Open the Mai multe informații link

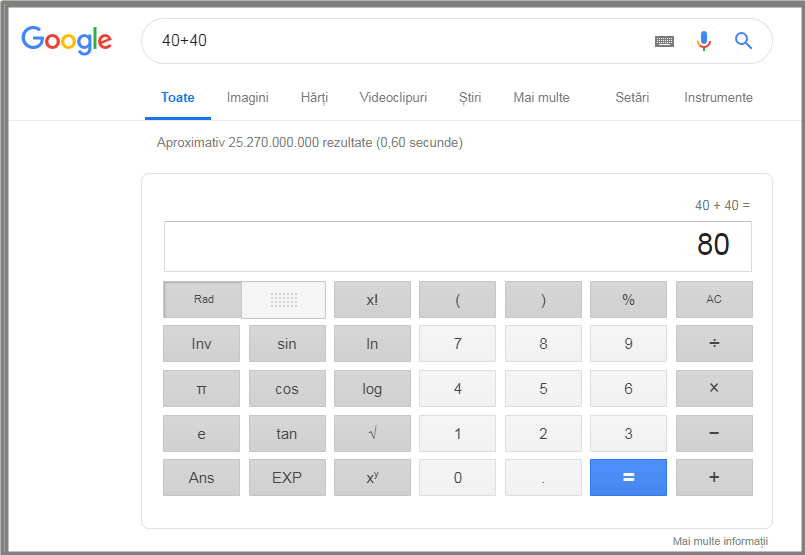pos(720,541)
